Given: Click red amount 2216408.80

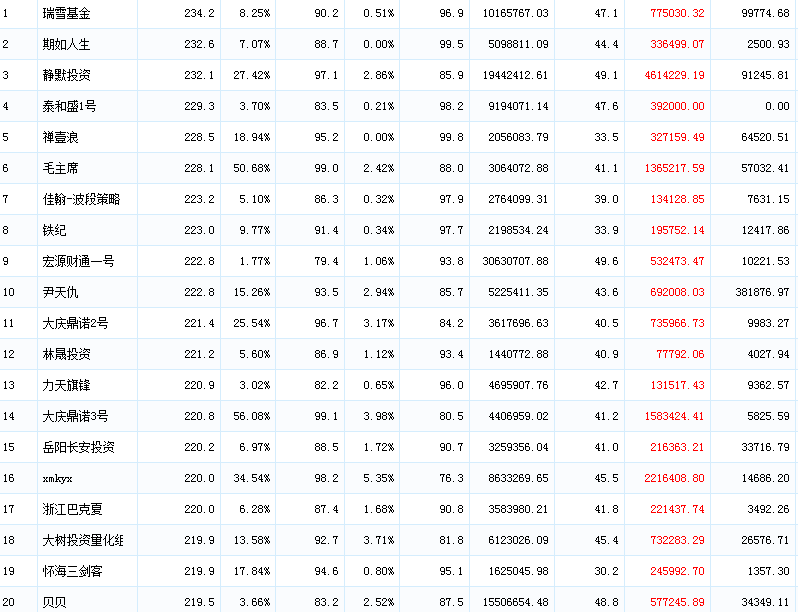Looking at the screenshot, I should click(674, 479).
